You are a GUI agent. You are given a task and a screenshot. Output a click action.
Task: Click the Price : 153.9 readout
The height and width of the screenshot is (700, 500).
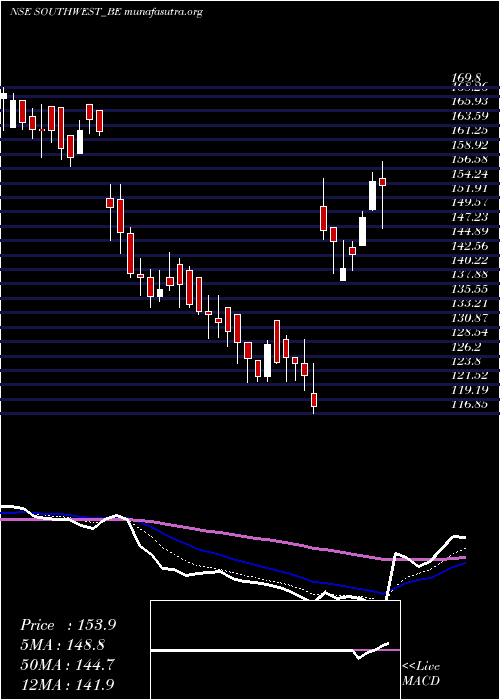tap(68, 625)
